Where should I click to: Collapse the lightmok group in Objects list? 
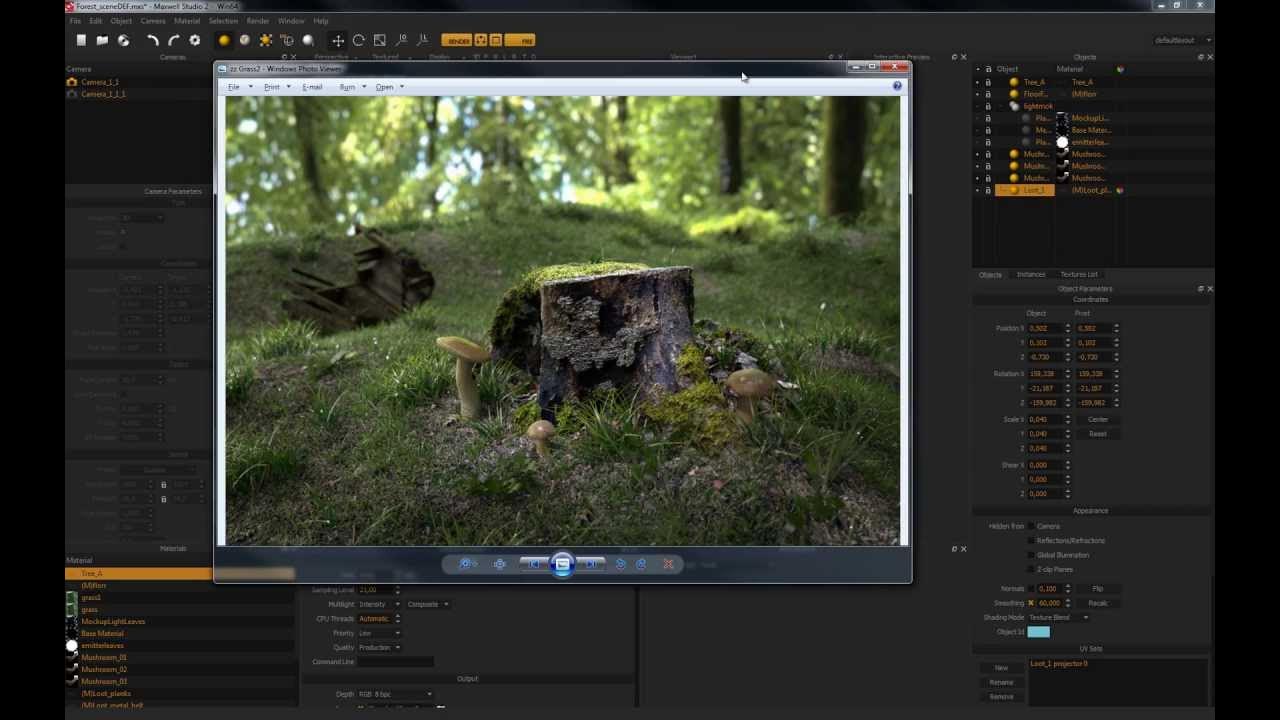[x=999, y=106]
